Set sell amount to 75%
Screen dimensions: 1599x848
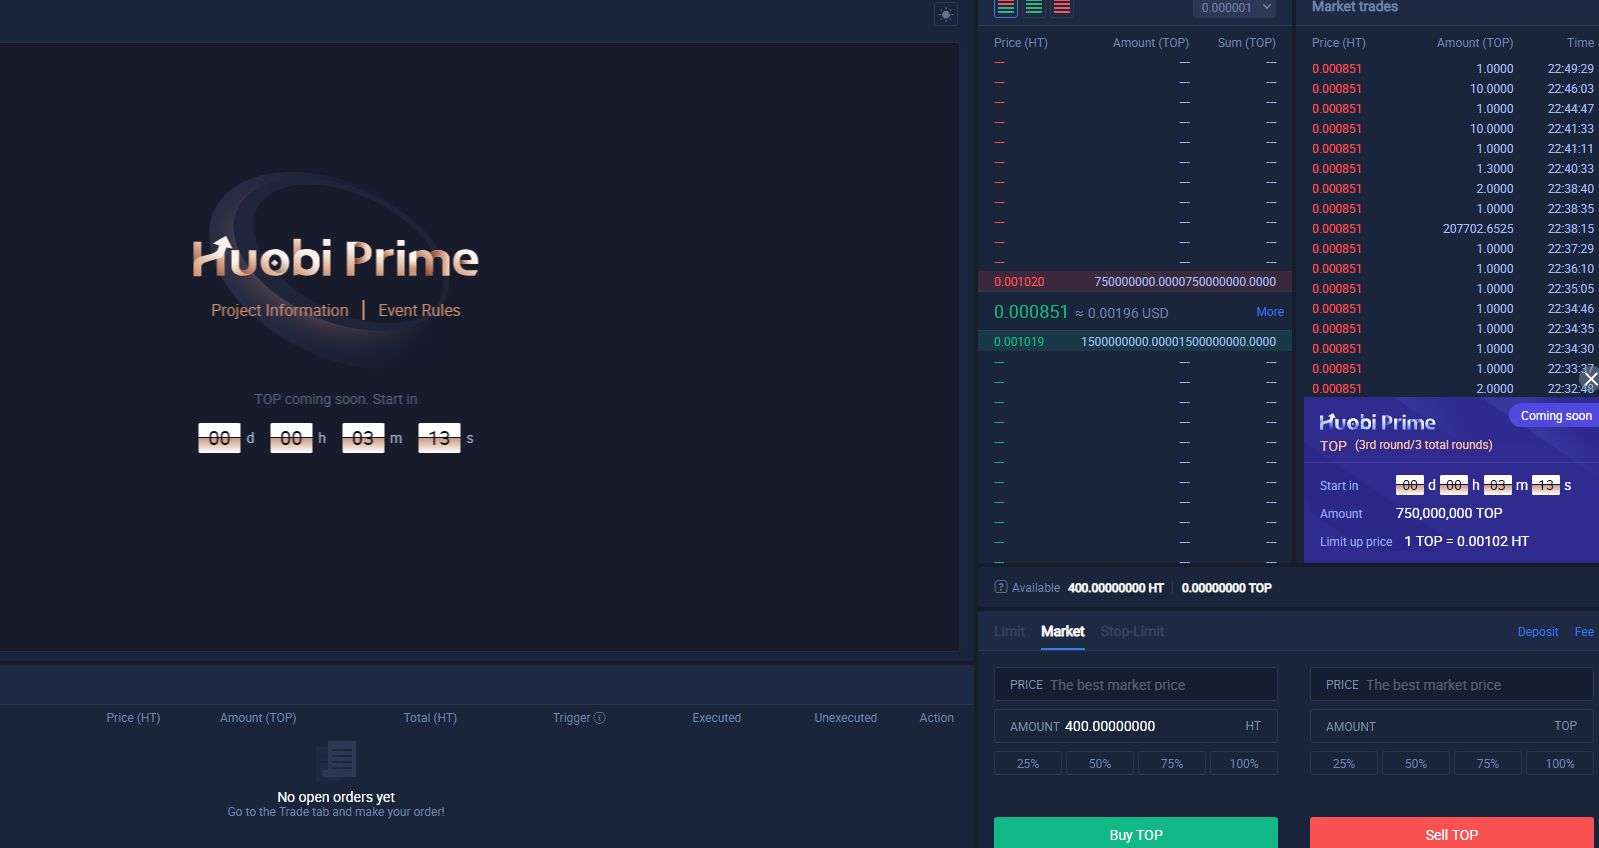(x=1488, y=763)
